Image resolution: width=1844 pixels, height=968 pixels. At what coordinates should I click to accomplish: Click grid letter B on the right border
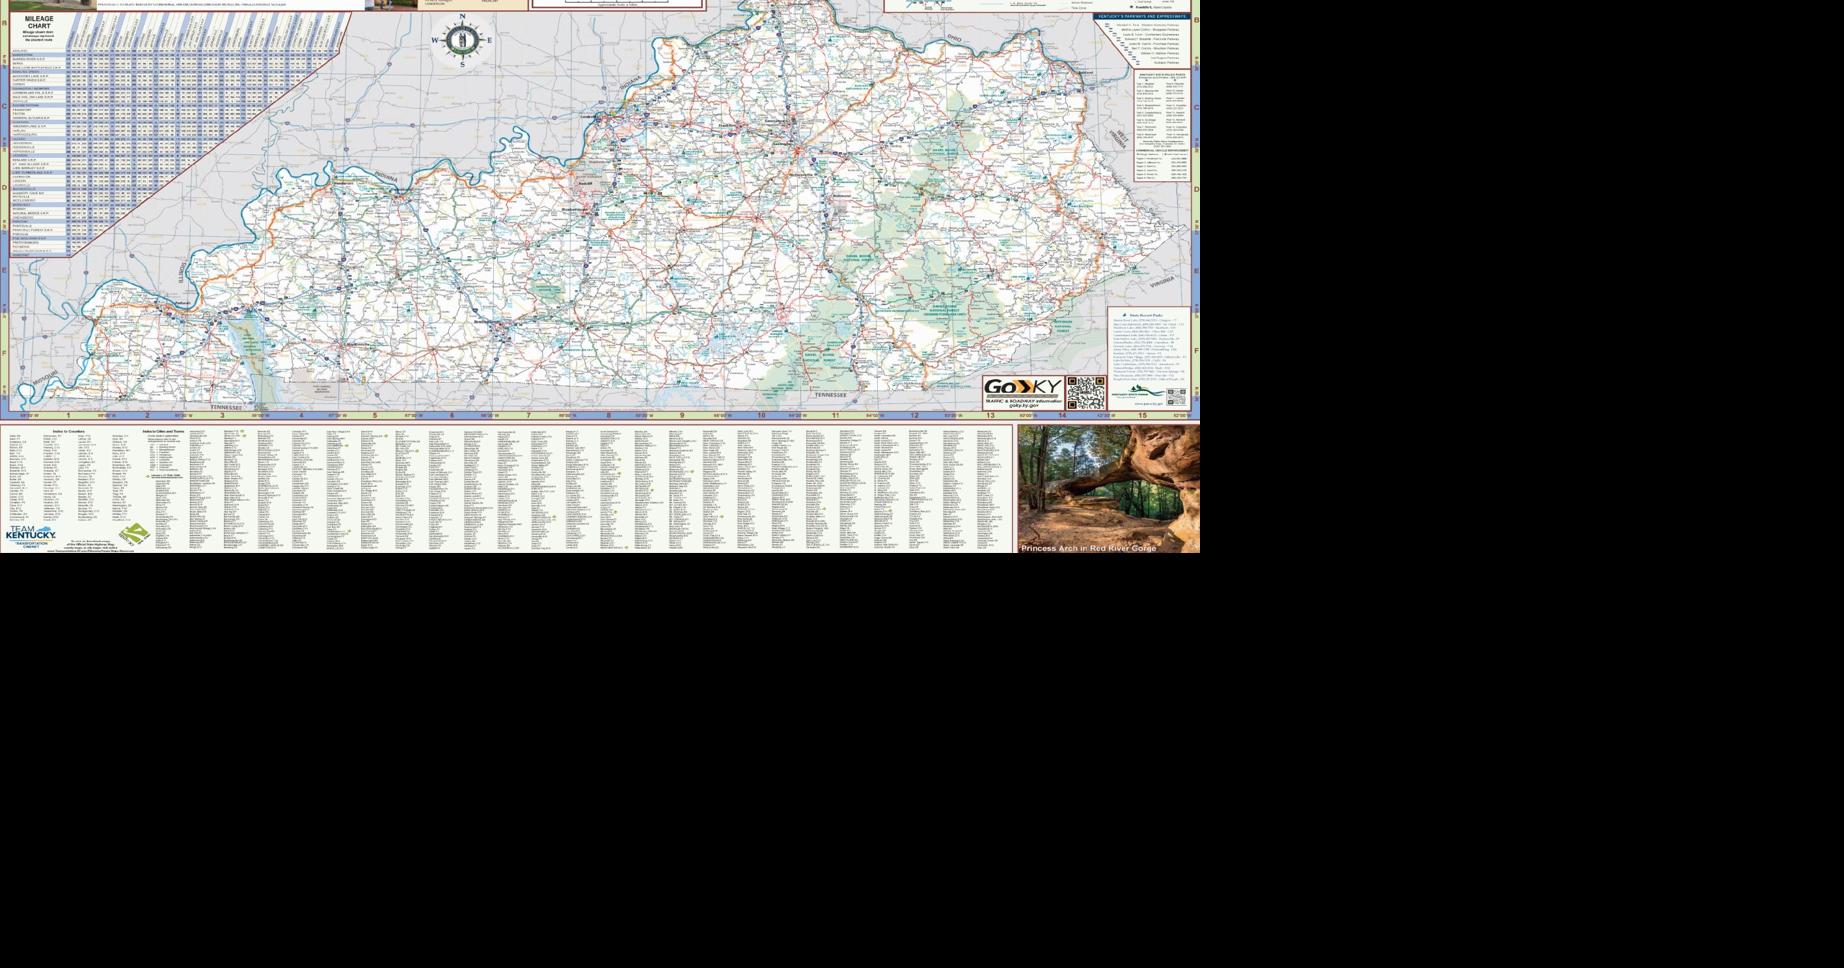(1196, 20)
